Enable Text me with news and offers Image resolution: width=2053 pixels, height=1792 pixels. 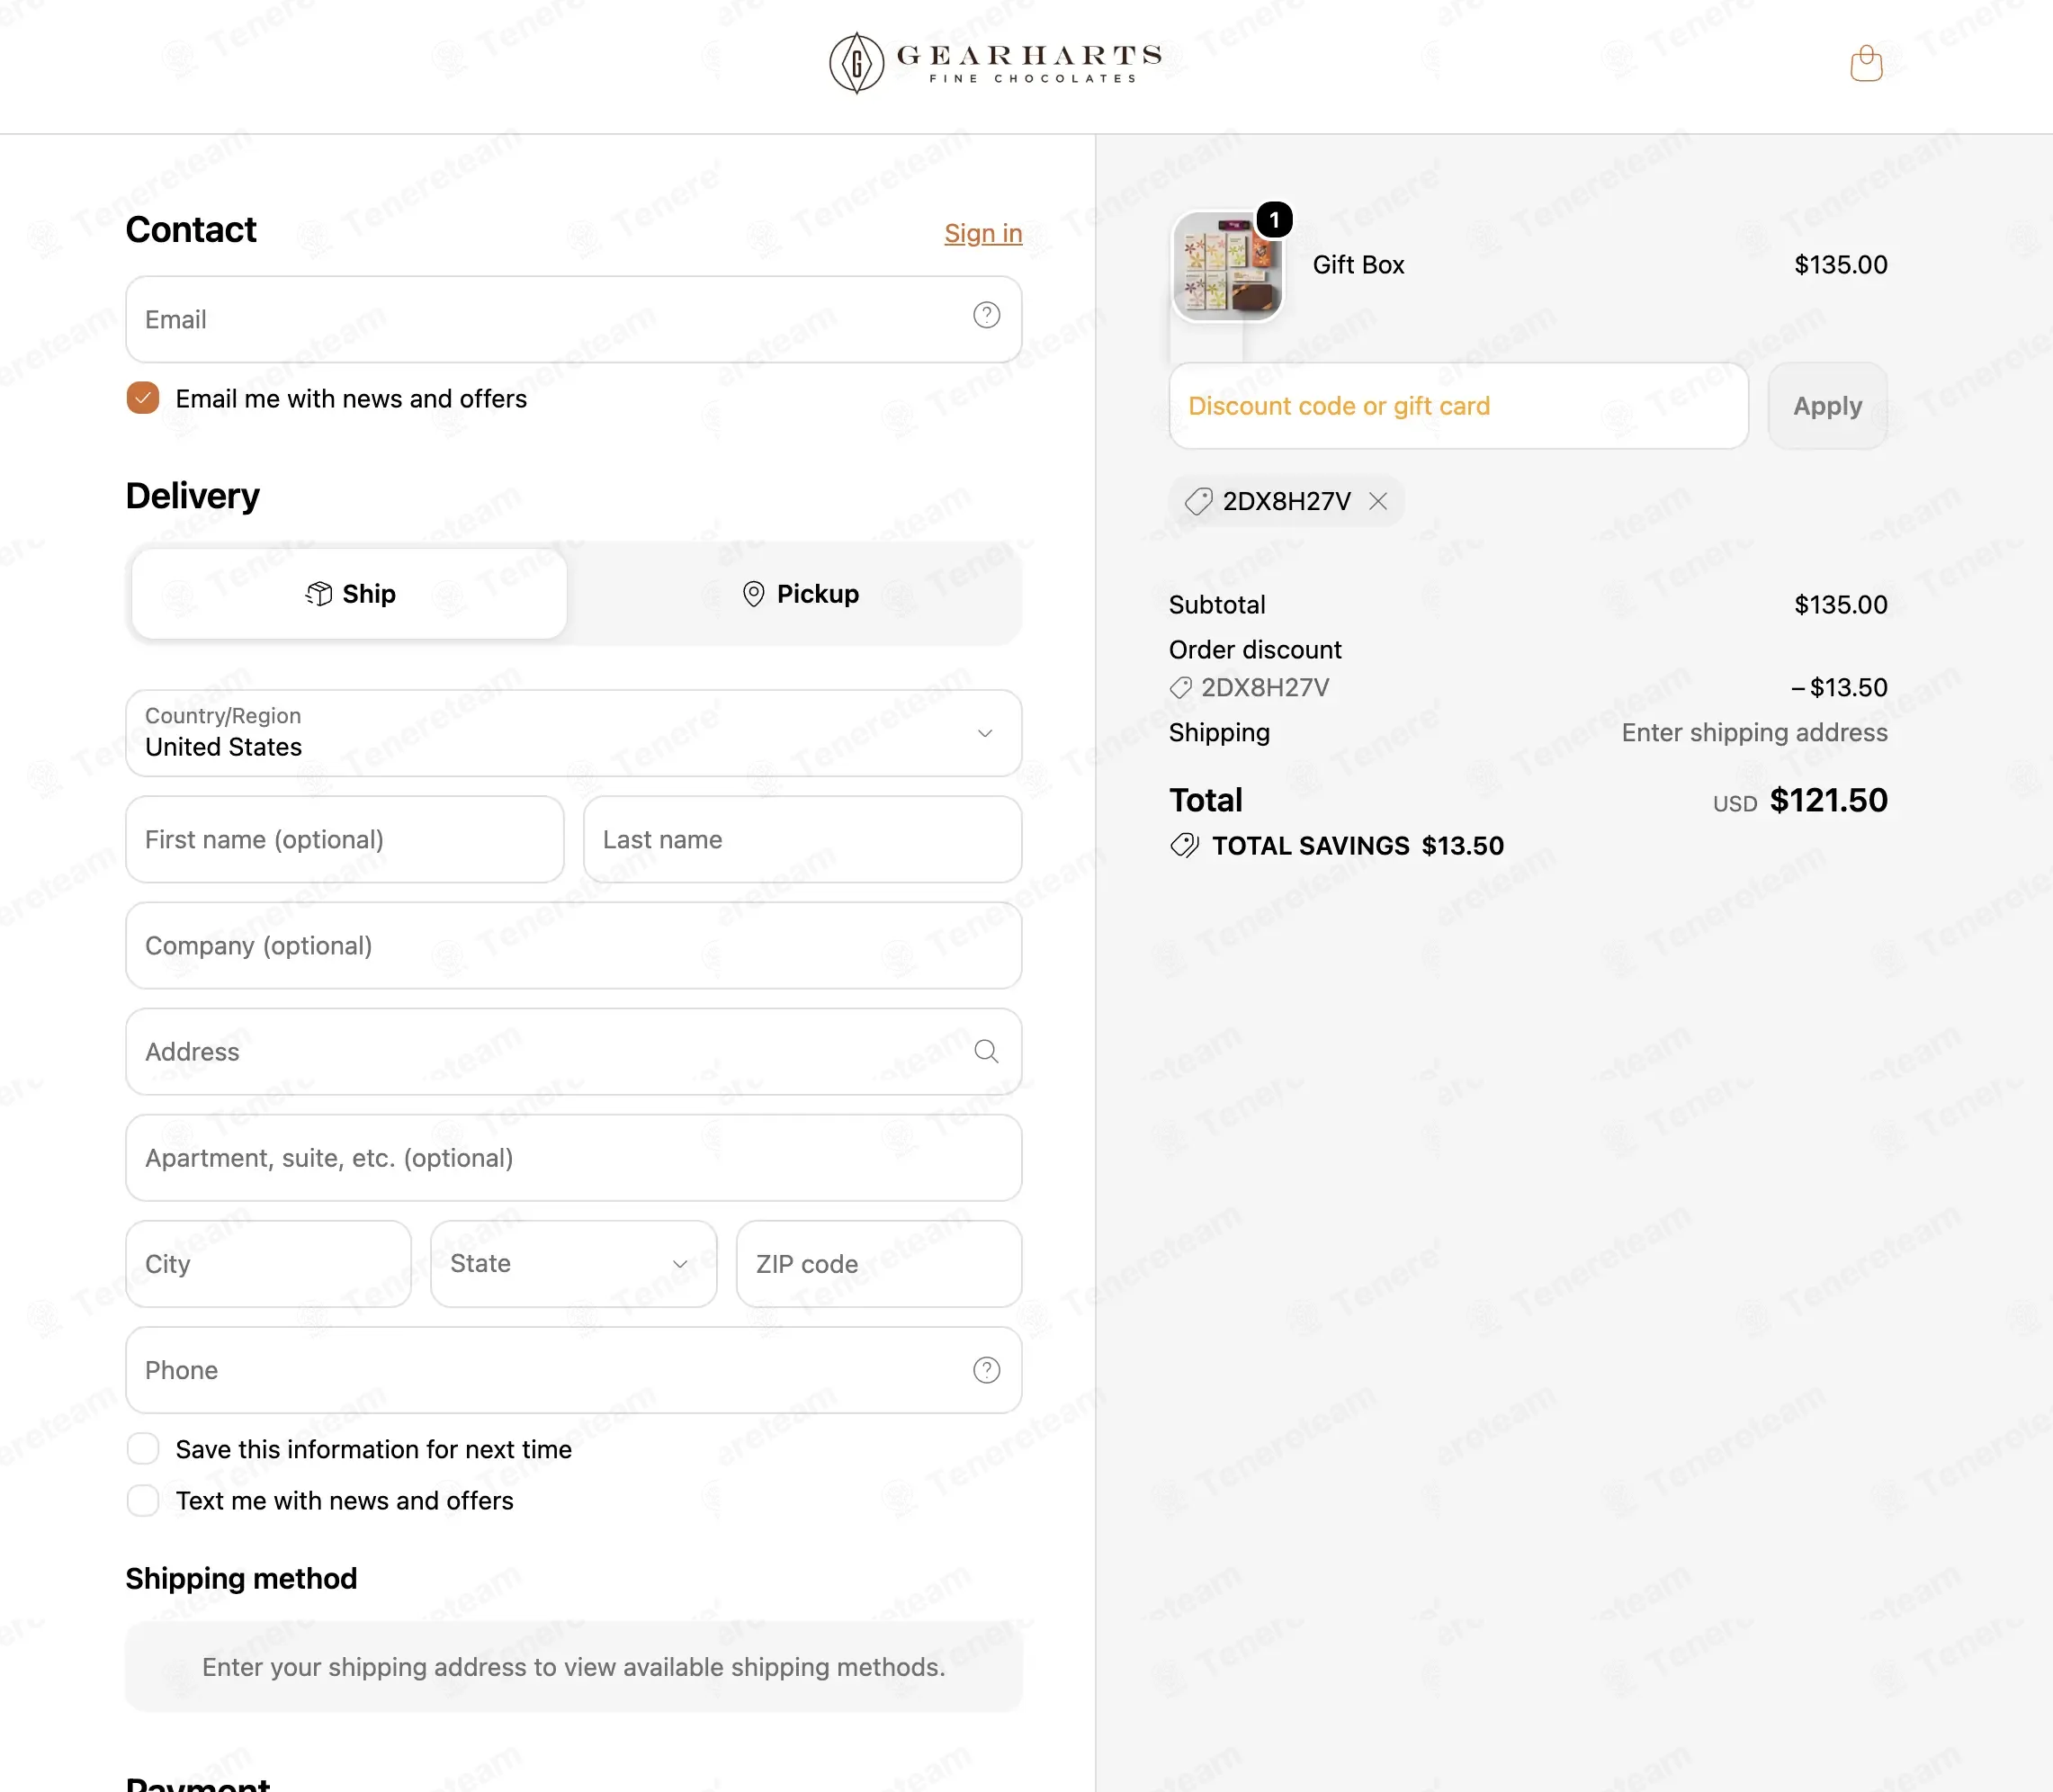click(x=143, y=1501)
